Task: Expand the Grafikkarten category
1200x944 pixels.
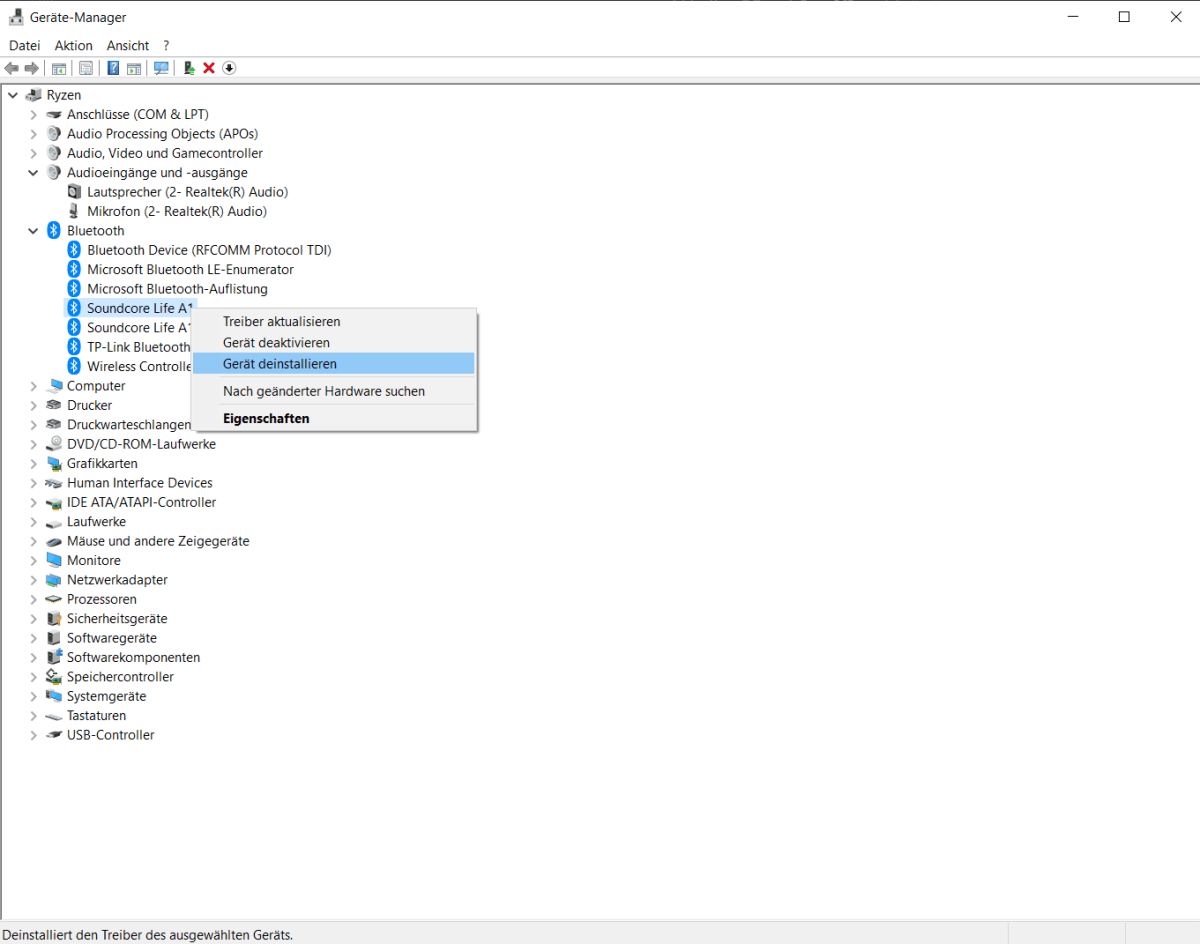Action: pos(32,463)
